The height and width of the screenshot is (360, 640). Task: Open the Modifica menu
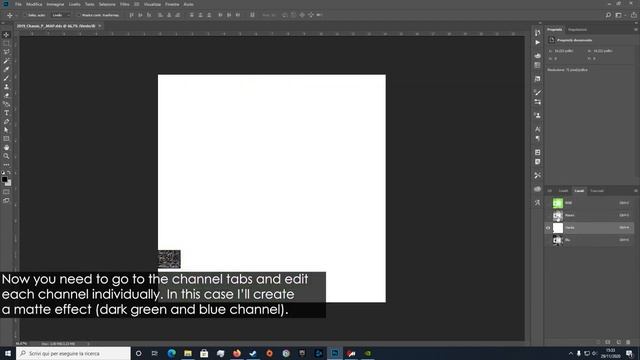pyautogui.click(x=34, y=4)
